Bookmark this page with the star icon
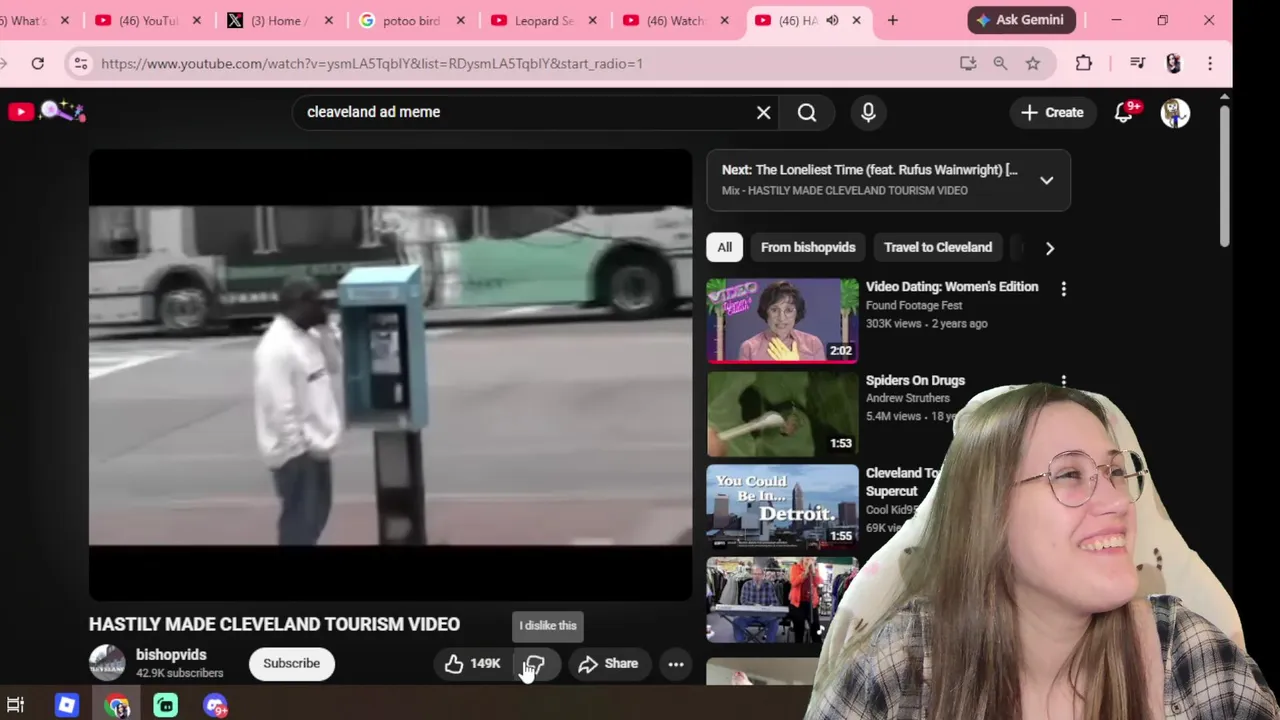Screen dimensions: 1280x720 click(x=1033, y=63)
